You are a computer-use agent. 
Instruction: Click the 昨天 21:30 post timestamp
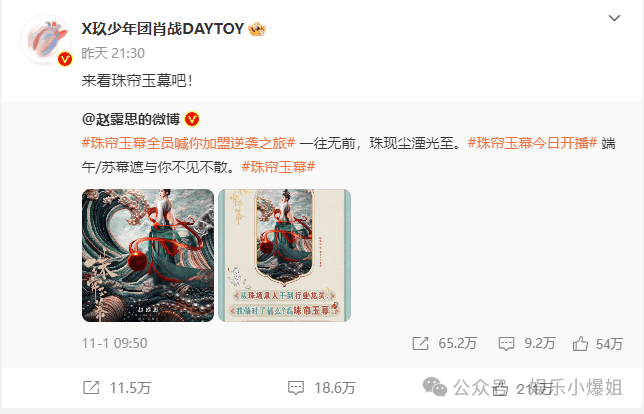[x=113, y=53]
